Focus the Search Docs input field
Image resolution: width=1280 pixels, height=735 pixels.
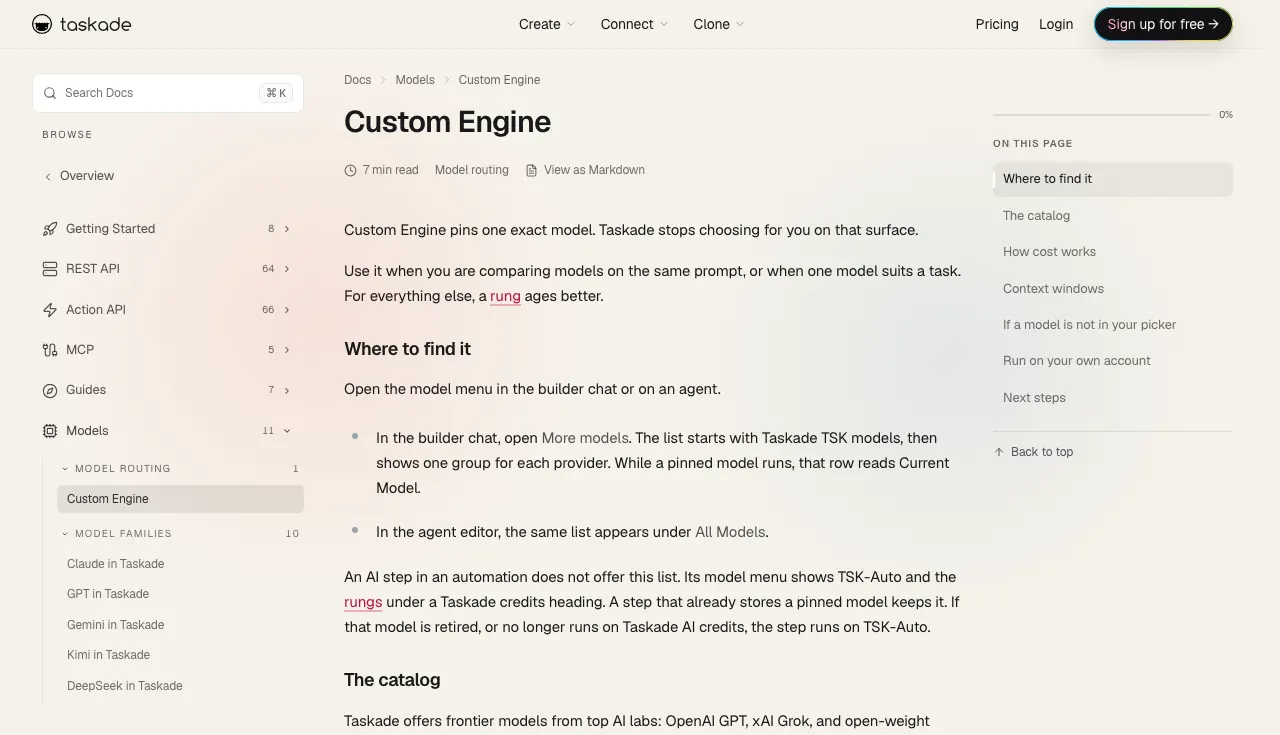[168, 93]
